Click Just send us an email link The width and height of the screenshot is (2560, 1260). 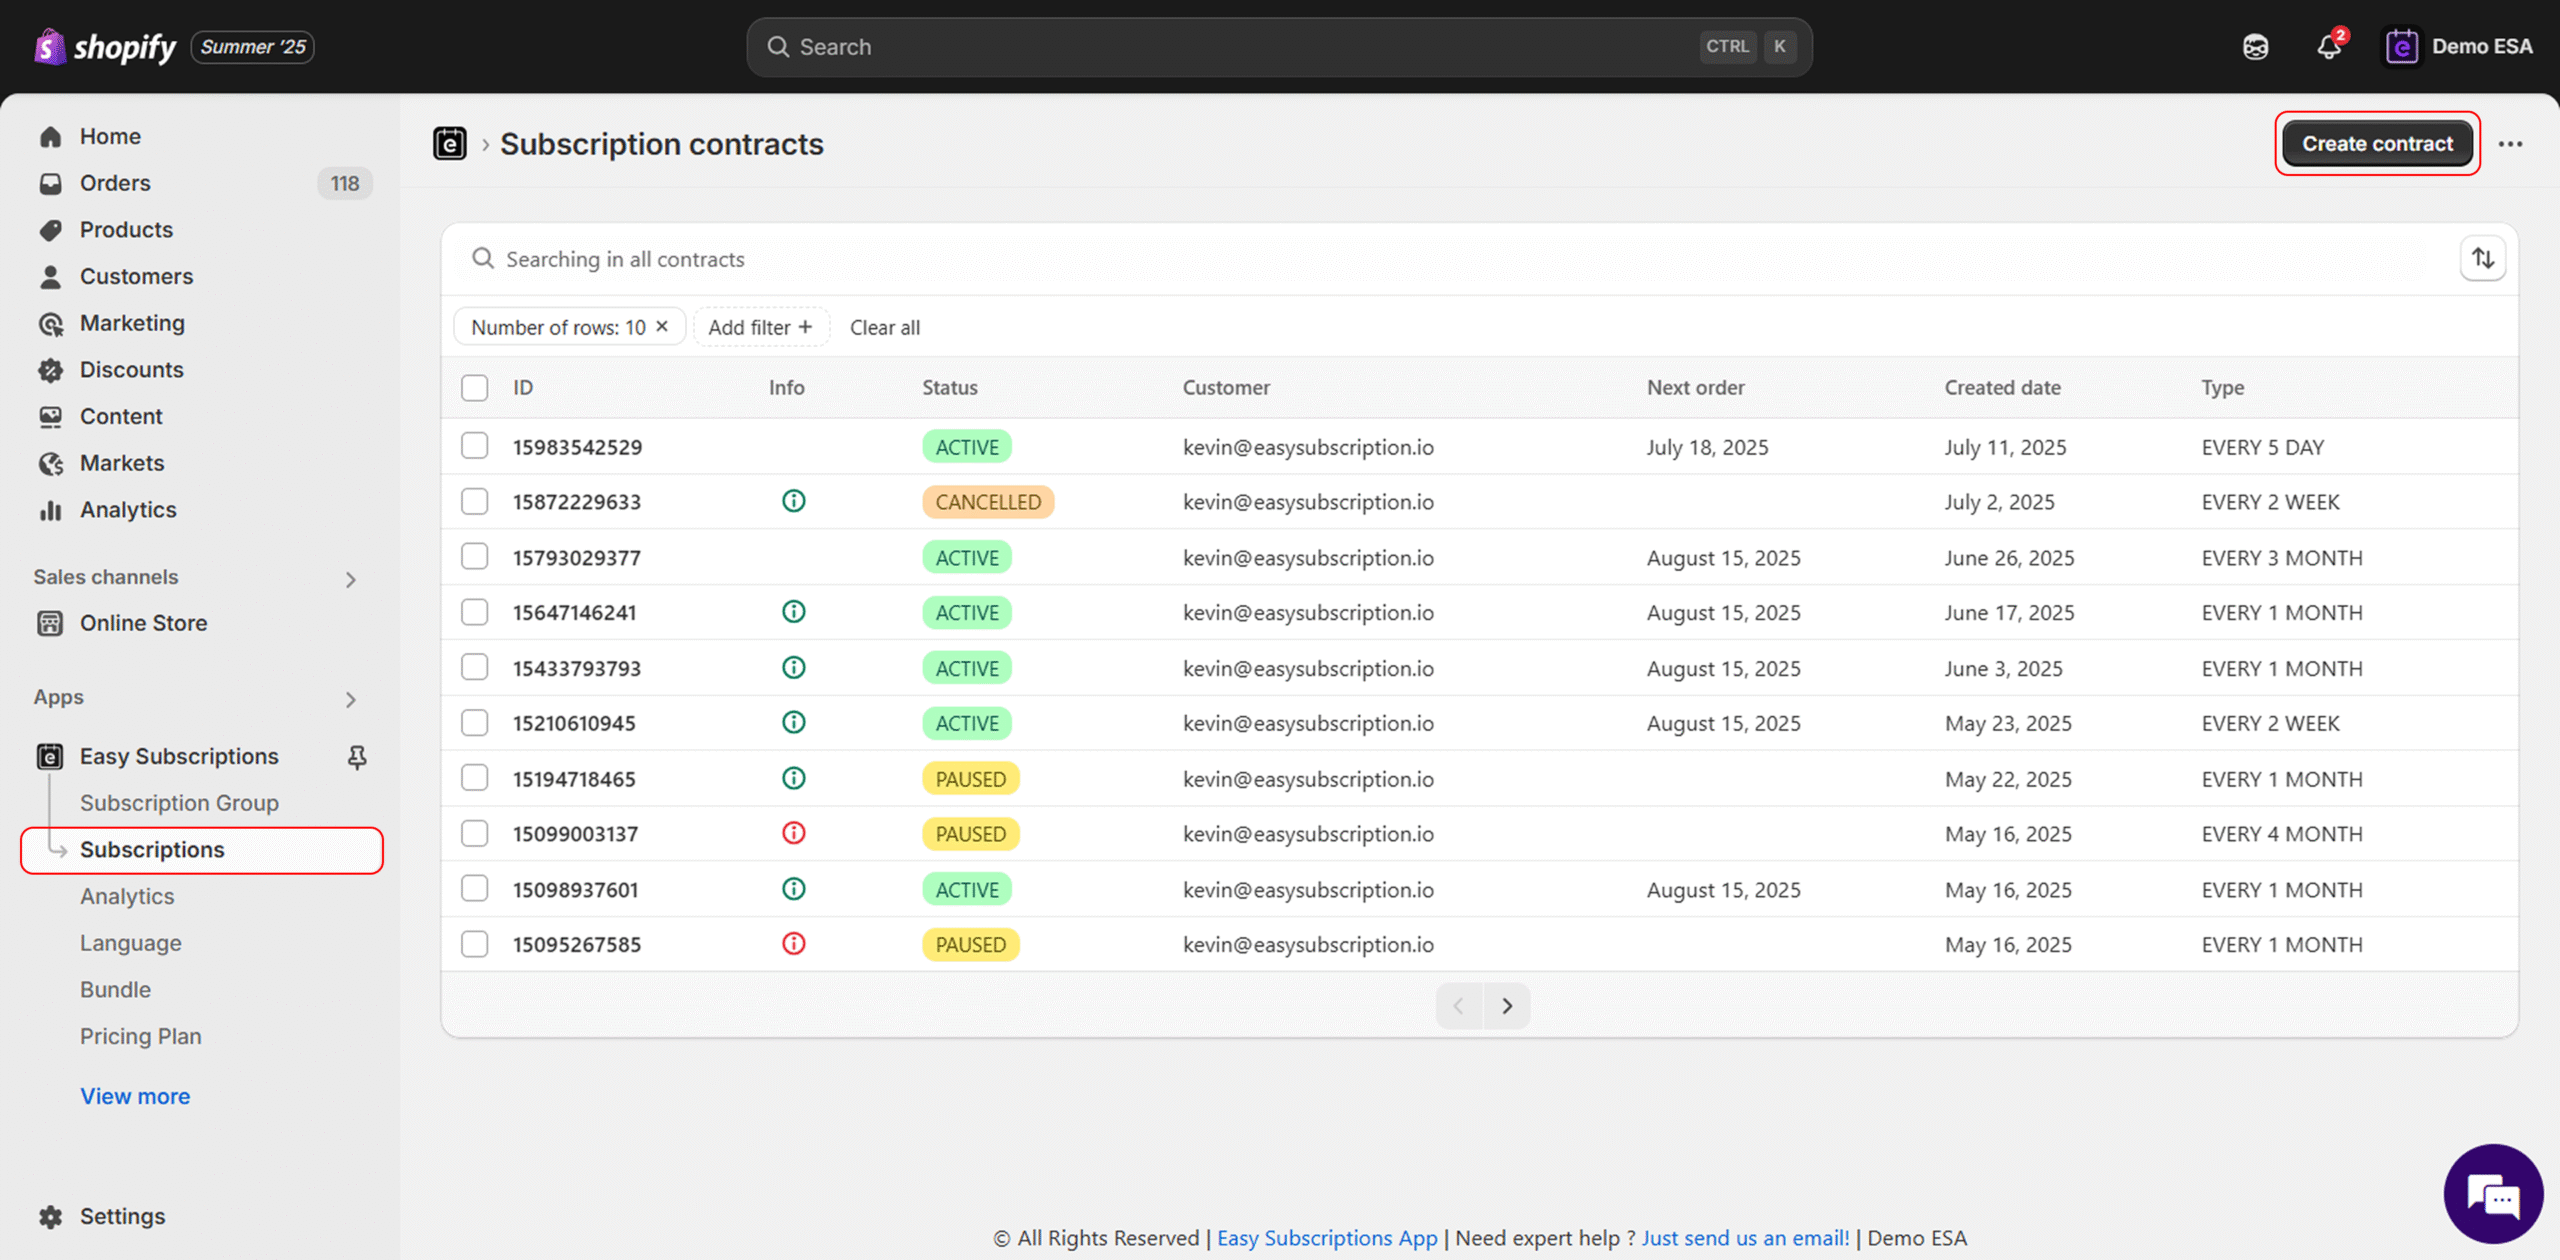(x=1745, y=1238)
